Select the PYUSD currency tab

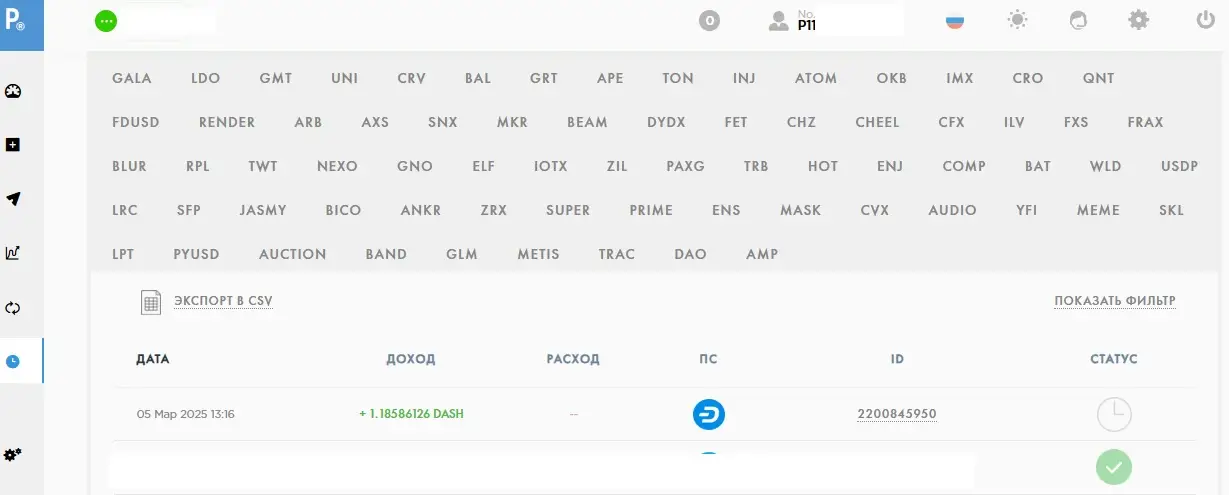click(x=196, y=254)
